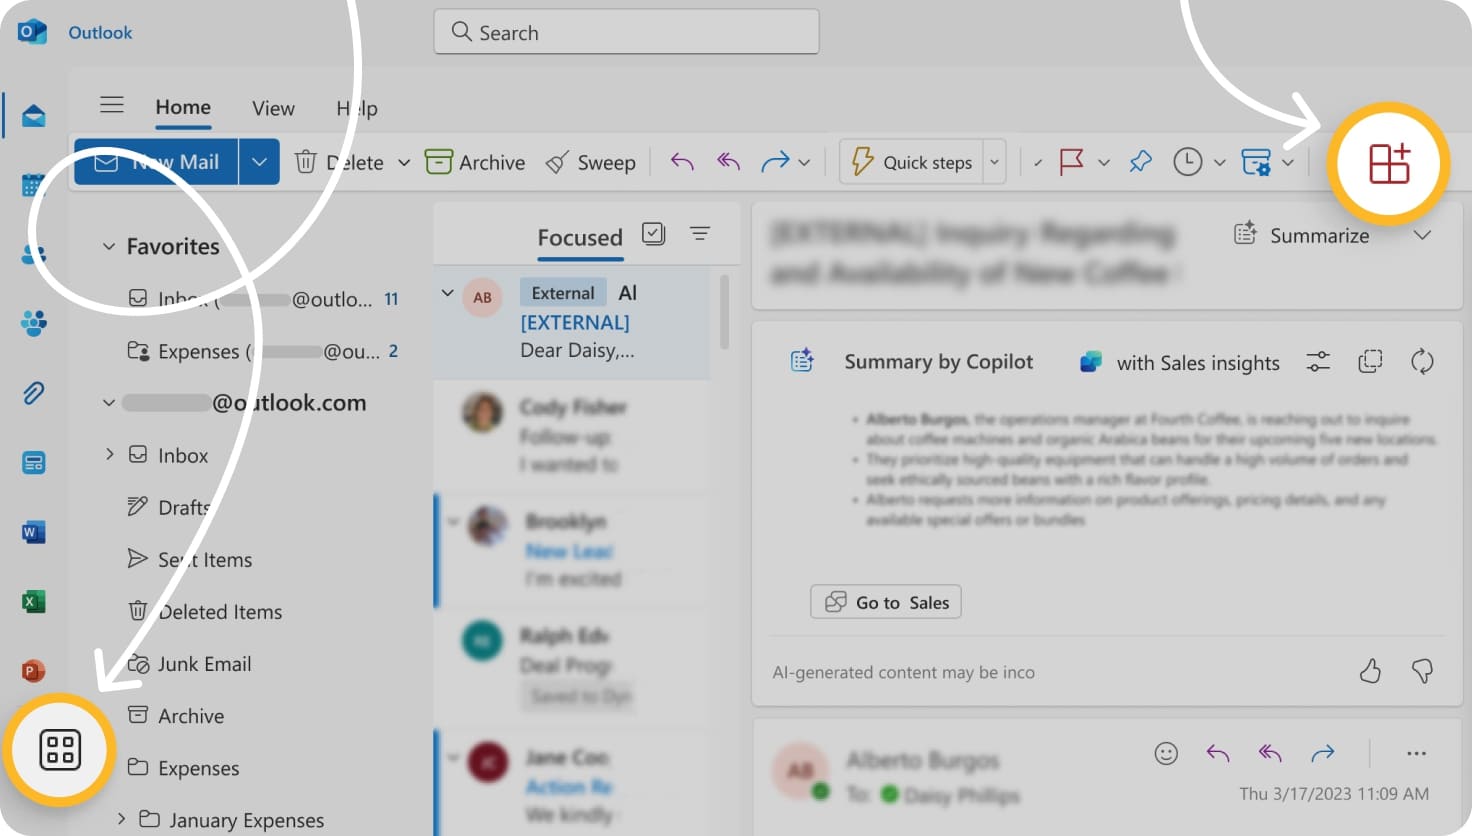This screenshot has width=1472, height=836.
Task: Click the Quick steps button
Action: (x=912, y=162)
